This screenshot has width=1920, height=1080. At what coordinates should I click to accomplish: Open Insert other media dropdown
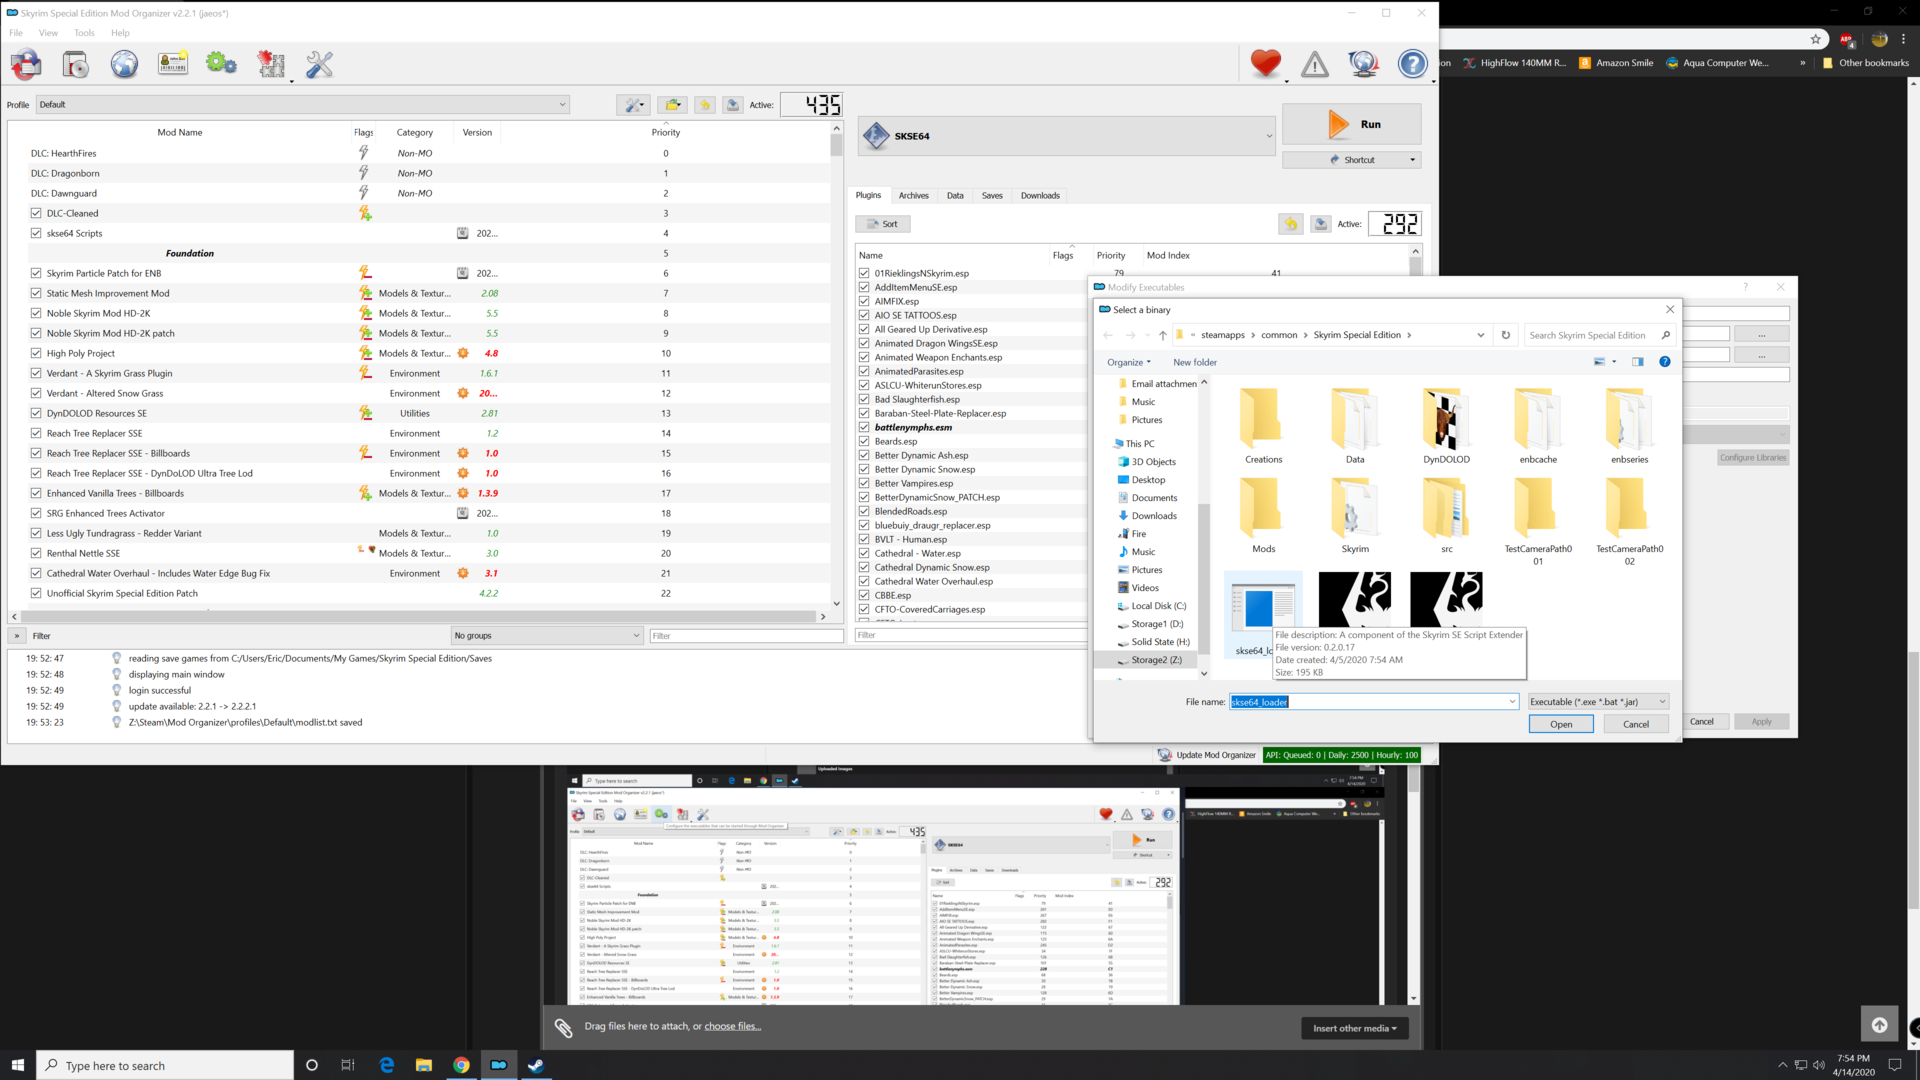(x=1354, y=1028)
